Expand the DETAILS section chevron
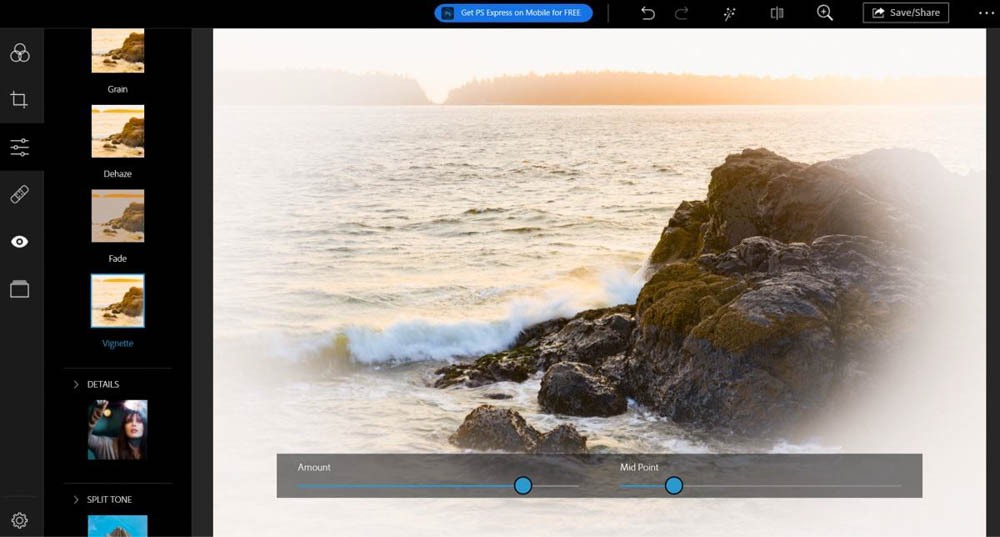1000x537 pixels. point(76,385)
